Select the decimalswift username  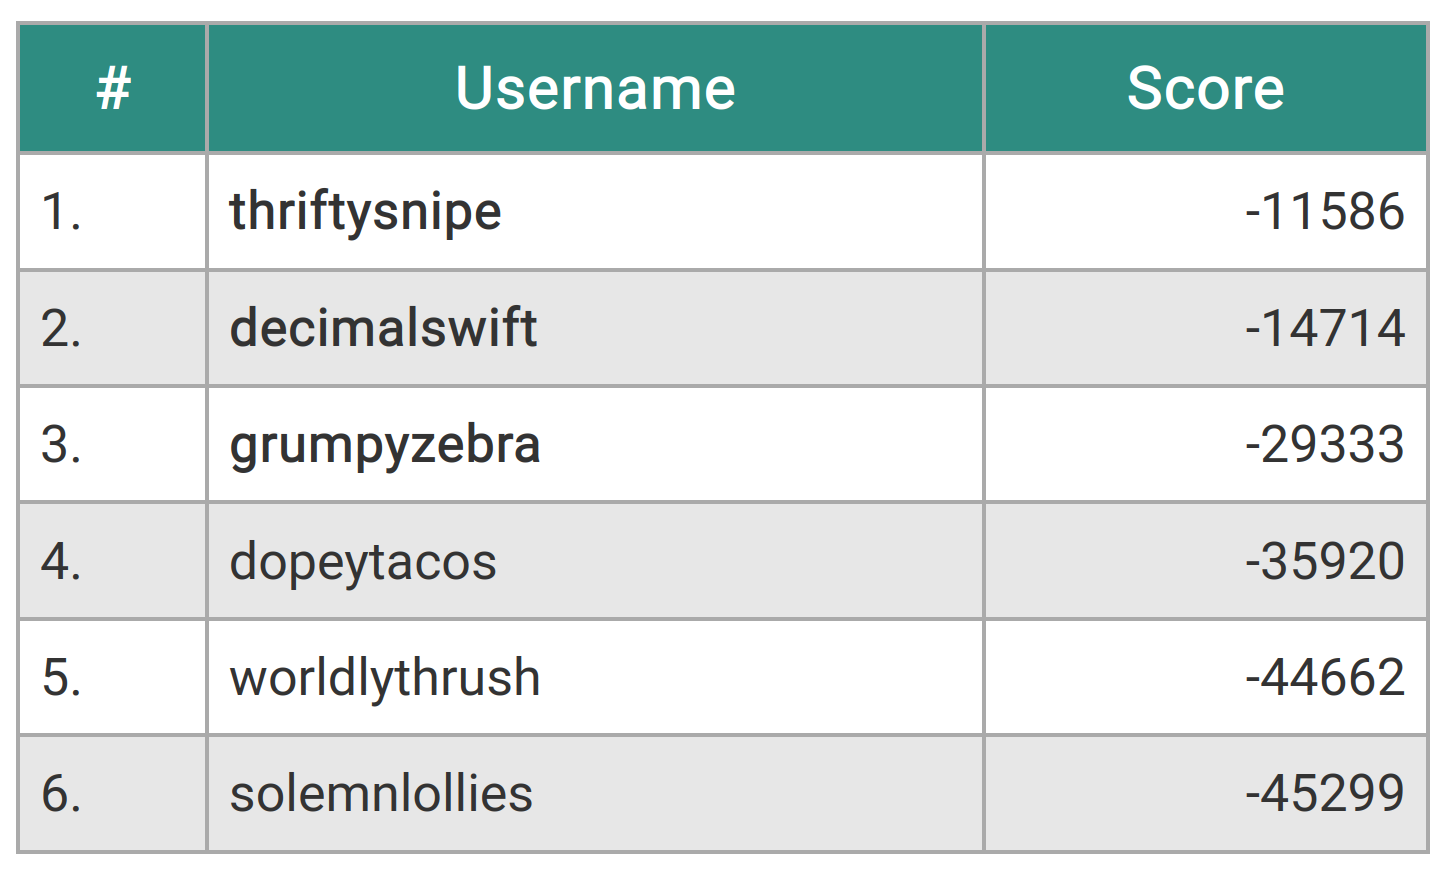[x=383, y=328]
